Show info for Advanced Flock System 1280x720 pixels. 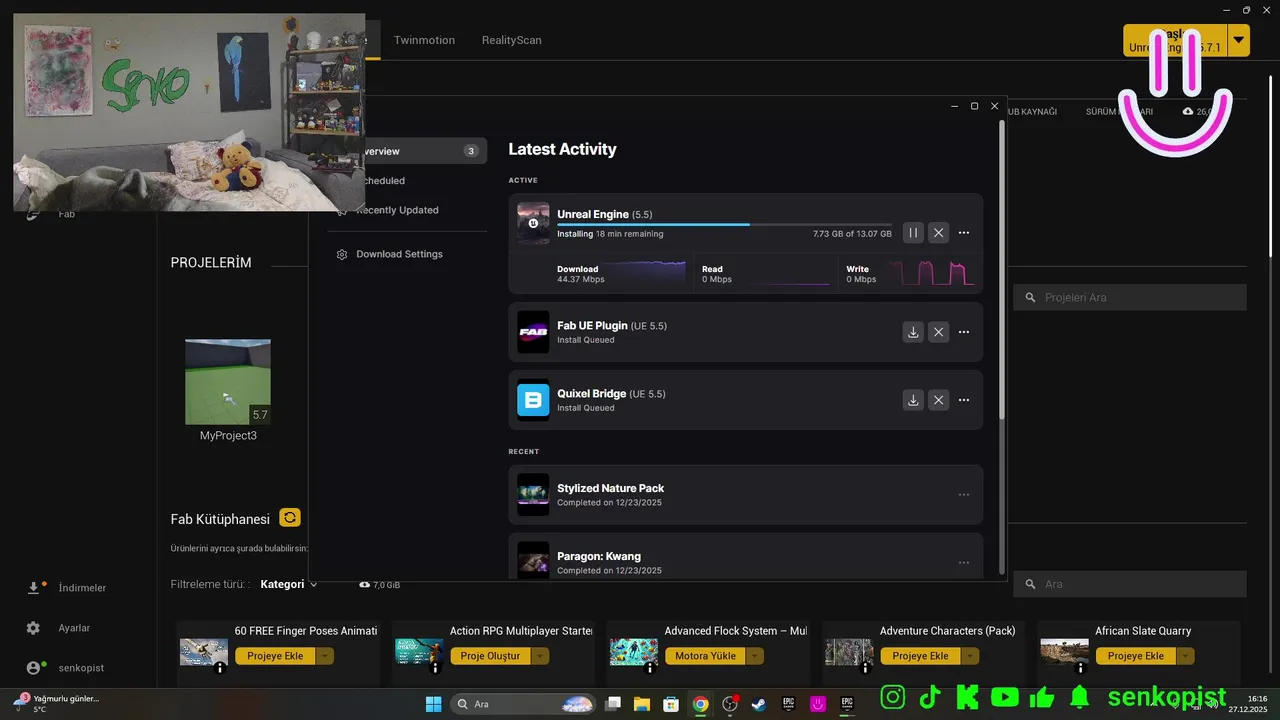(650, 669)
